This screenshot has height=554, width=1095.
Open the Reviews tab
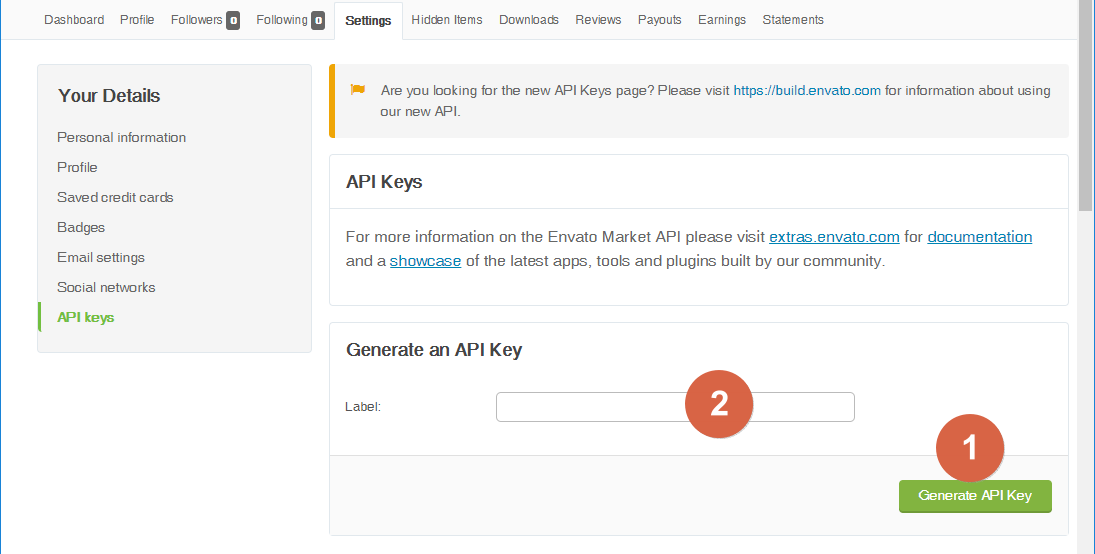[x=598, y=20]
